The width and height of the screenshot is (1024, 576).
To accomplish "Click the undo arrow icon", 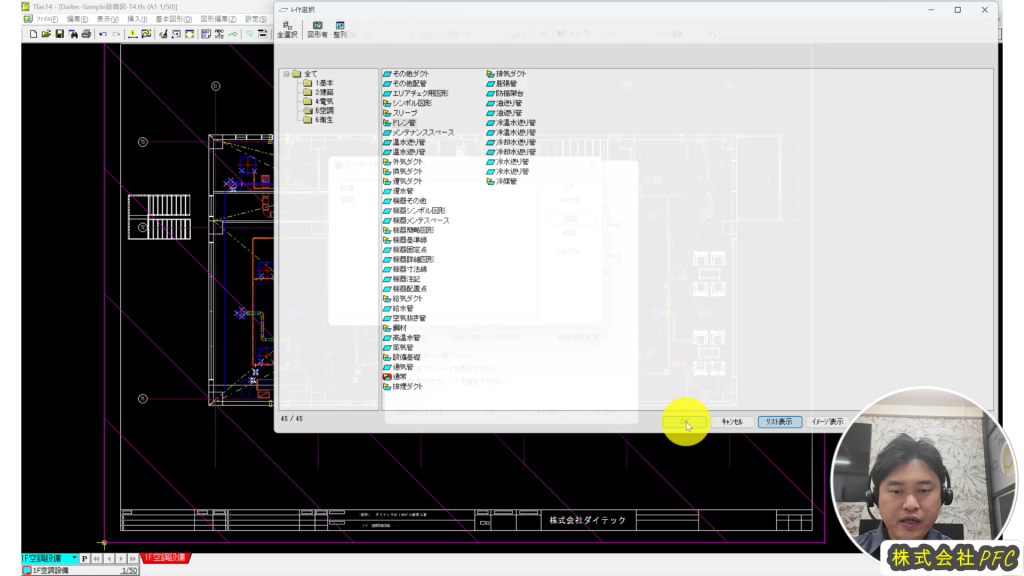I will pyautogui.click(x=103, y=34).
